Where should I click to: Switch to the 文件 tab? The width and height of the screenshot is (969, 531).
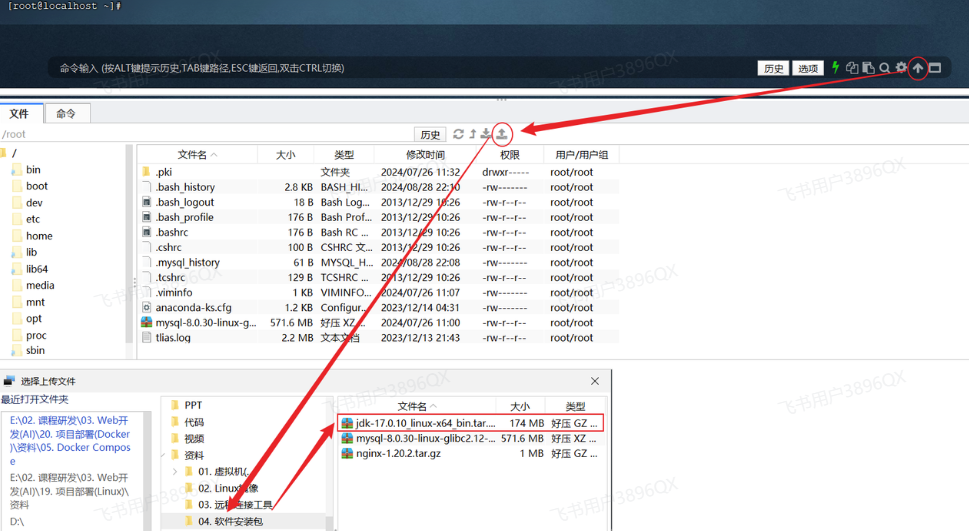[20, 114]
